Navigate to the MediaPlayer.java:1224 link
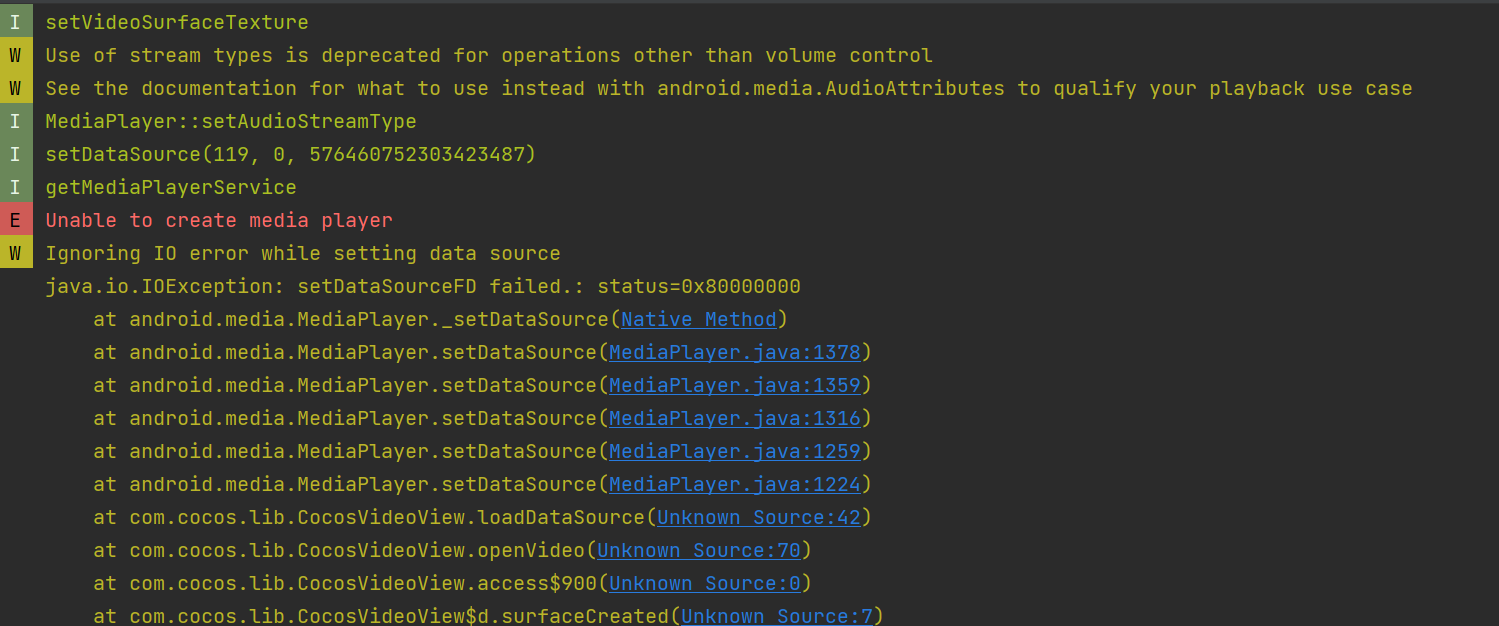This screenshot has width=1499, height=626. 735,485
